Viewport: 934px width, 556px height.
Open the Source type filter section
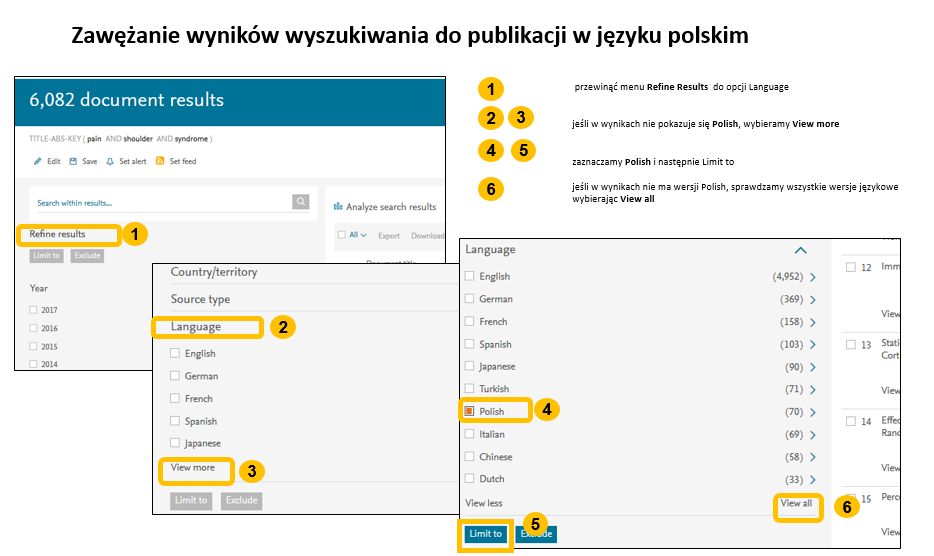pyautogui.click(x=200, y=299)
